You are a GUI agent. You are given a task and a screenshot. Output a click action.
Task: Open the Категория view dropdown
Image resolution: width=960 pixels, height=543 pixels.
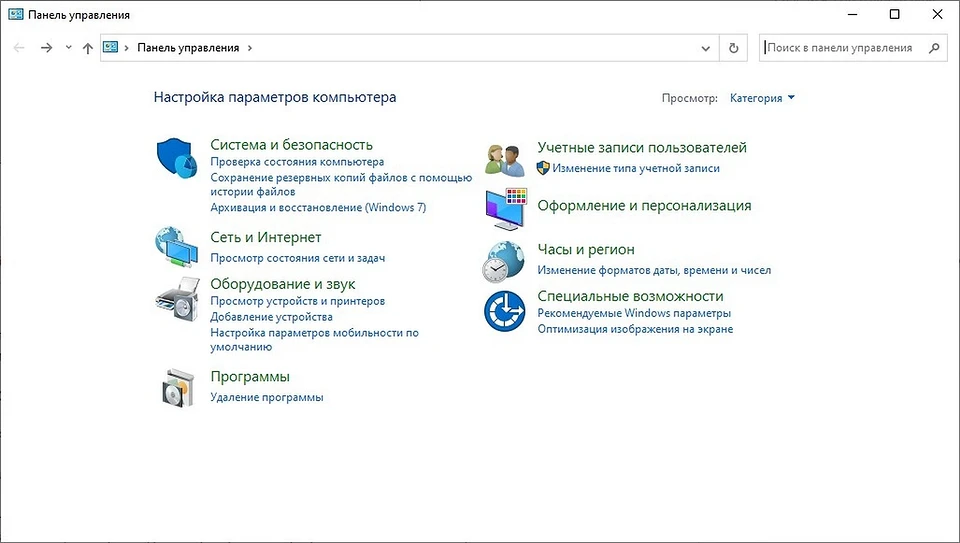click(x=762, y=98)
